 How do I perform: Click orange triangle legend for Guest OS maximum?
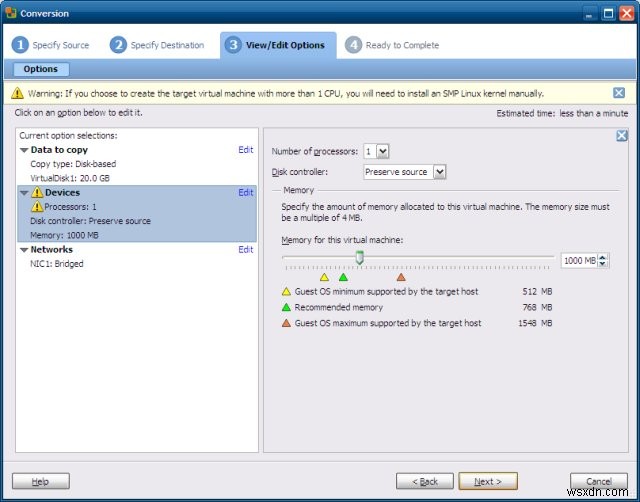[286, 323]
